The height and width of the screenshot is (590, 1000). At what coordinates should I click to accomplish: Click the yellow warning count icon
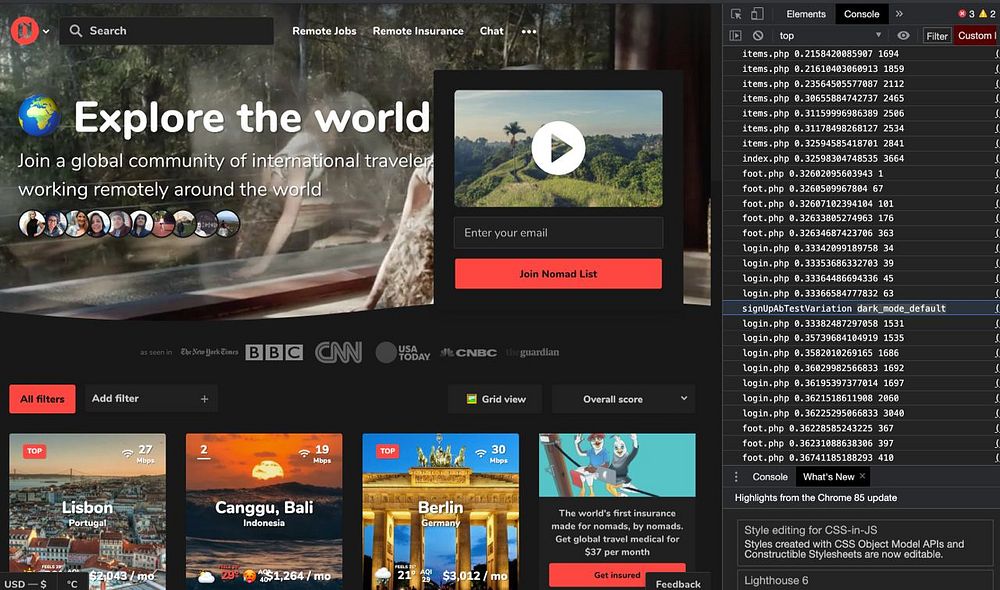coord(983,13)
